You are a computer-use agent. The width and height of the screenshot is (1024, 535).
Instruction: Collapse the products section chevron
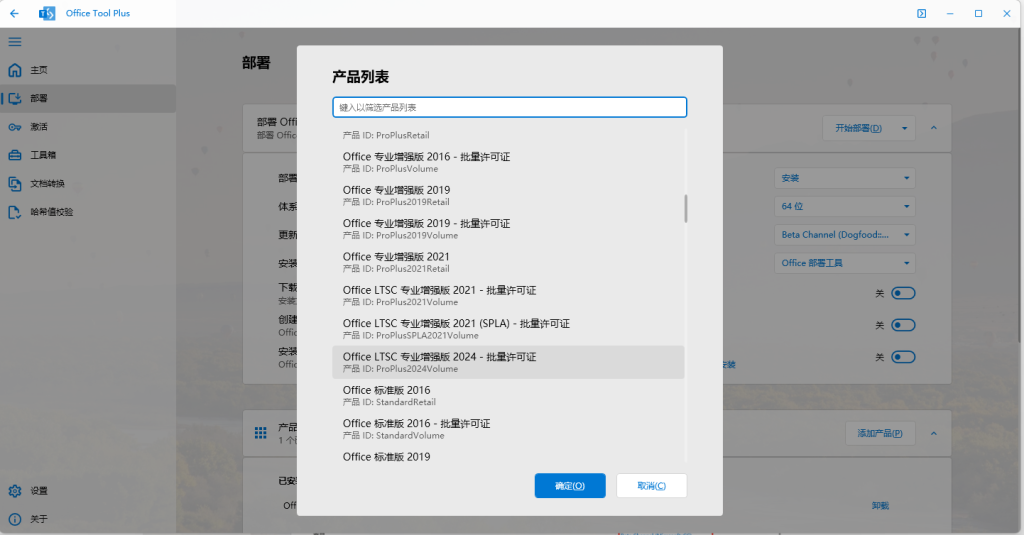point(934,433)
